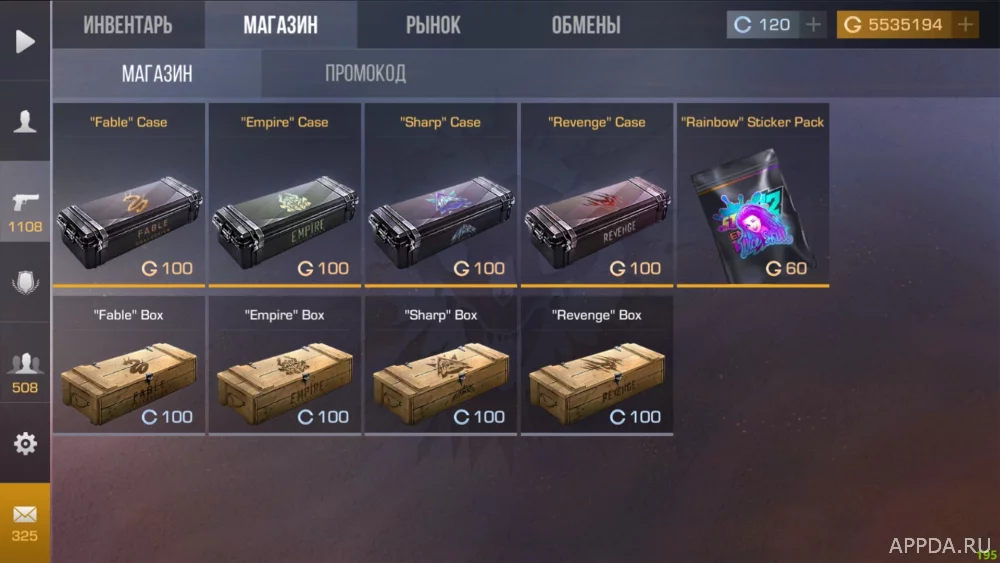This screenshot has width=1000, height=563.
Task: Select the "Sharp" Box crate
Action: (x=441, y=365)
